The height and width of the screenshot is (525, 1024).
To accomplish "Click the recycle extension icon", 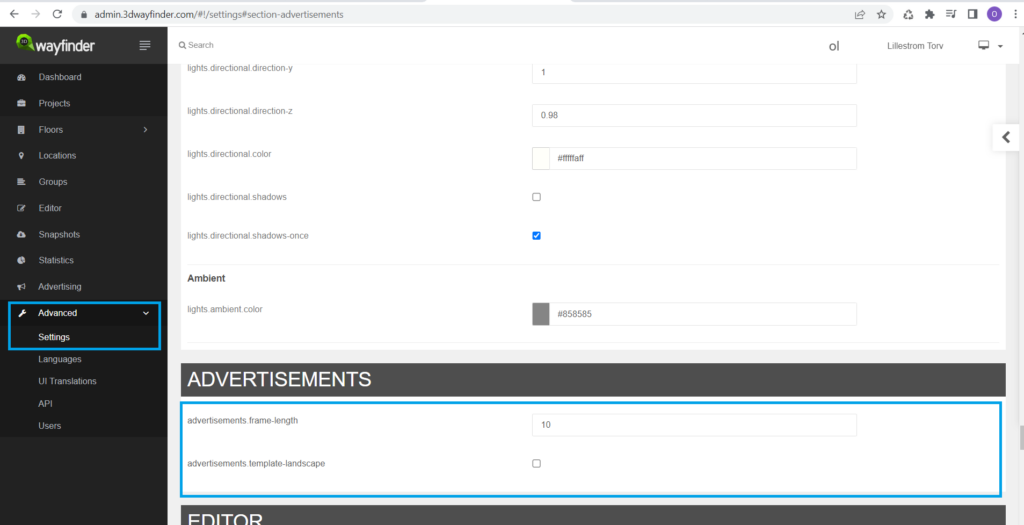I will [908, 14].
